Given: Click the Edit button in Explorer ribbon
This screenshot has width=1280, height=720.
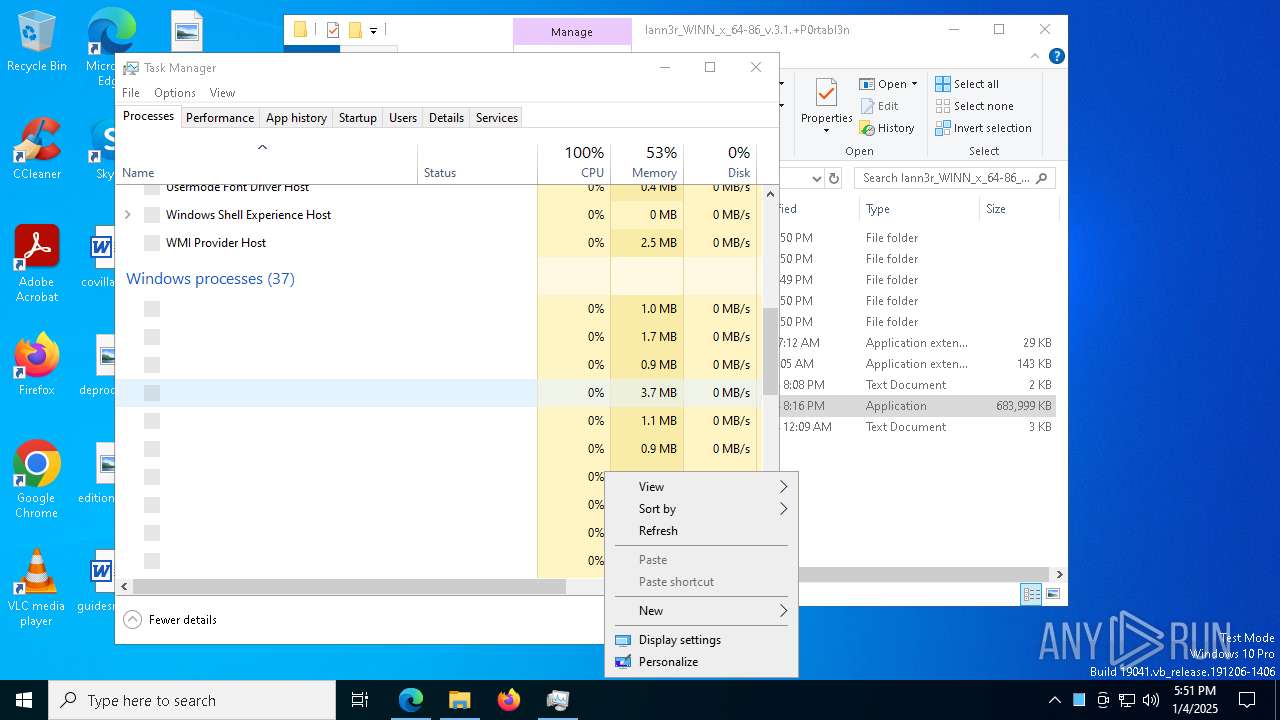Looking at the screenshot, I should click(x=879, y=106).
